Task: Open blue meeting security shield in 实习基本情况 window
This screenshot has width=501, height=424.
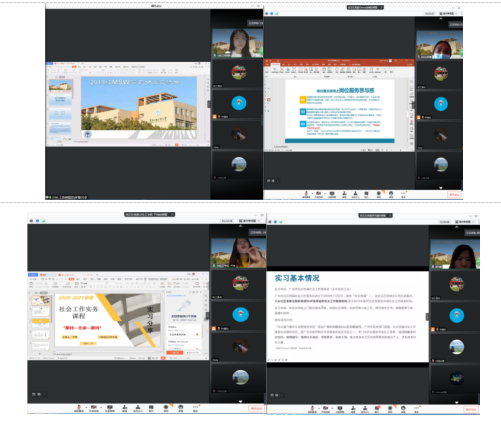Action: point(275,222)
